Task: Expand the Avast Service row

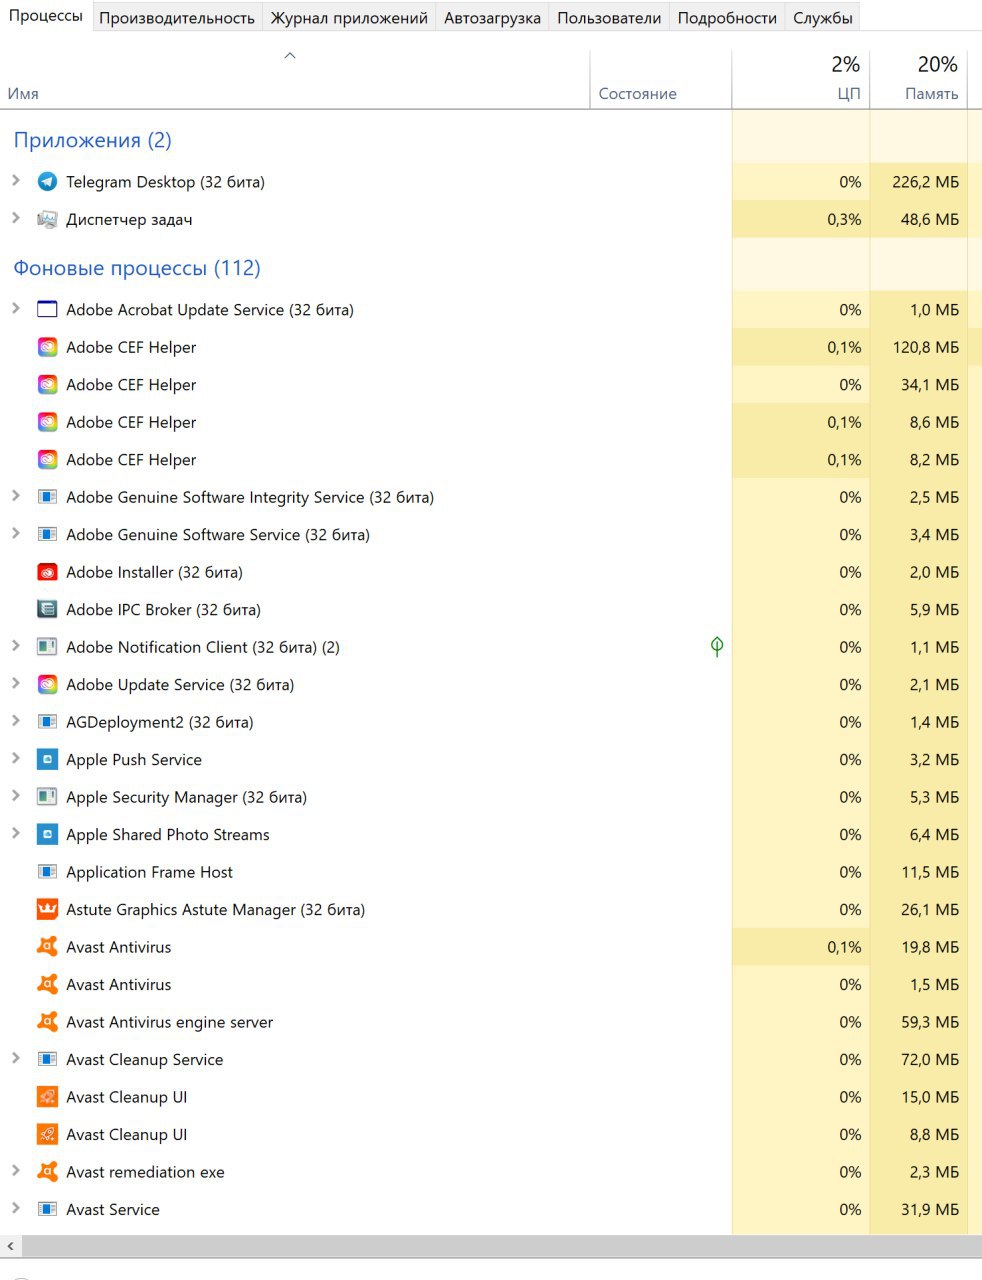Action: point(15,1208)
